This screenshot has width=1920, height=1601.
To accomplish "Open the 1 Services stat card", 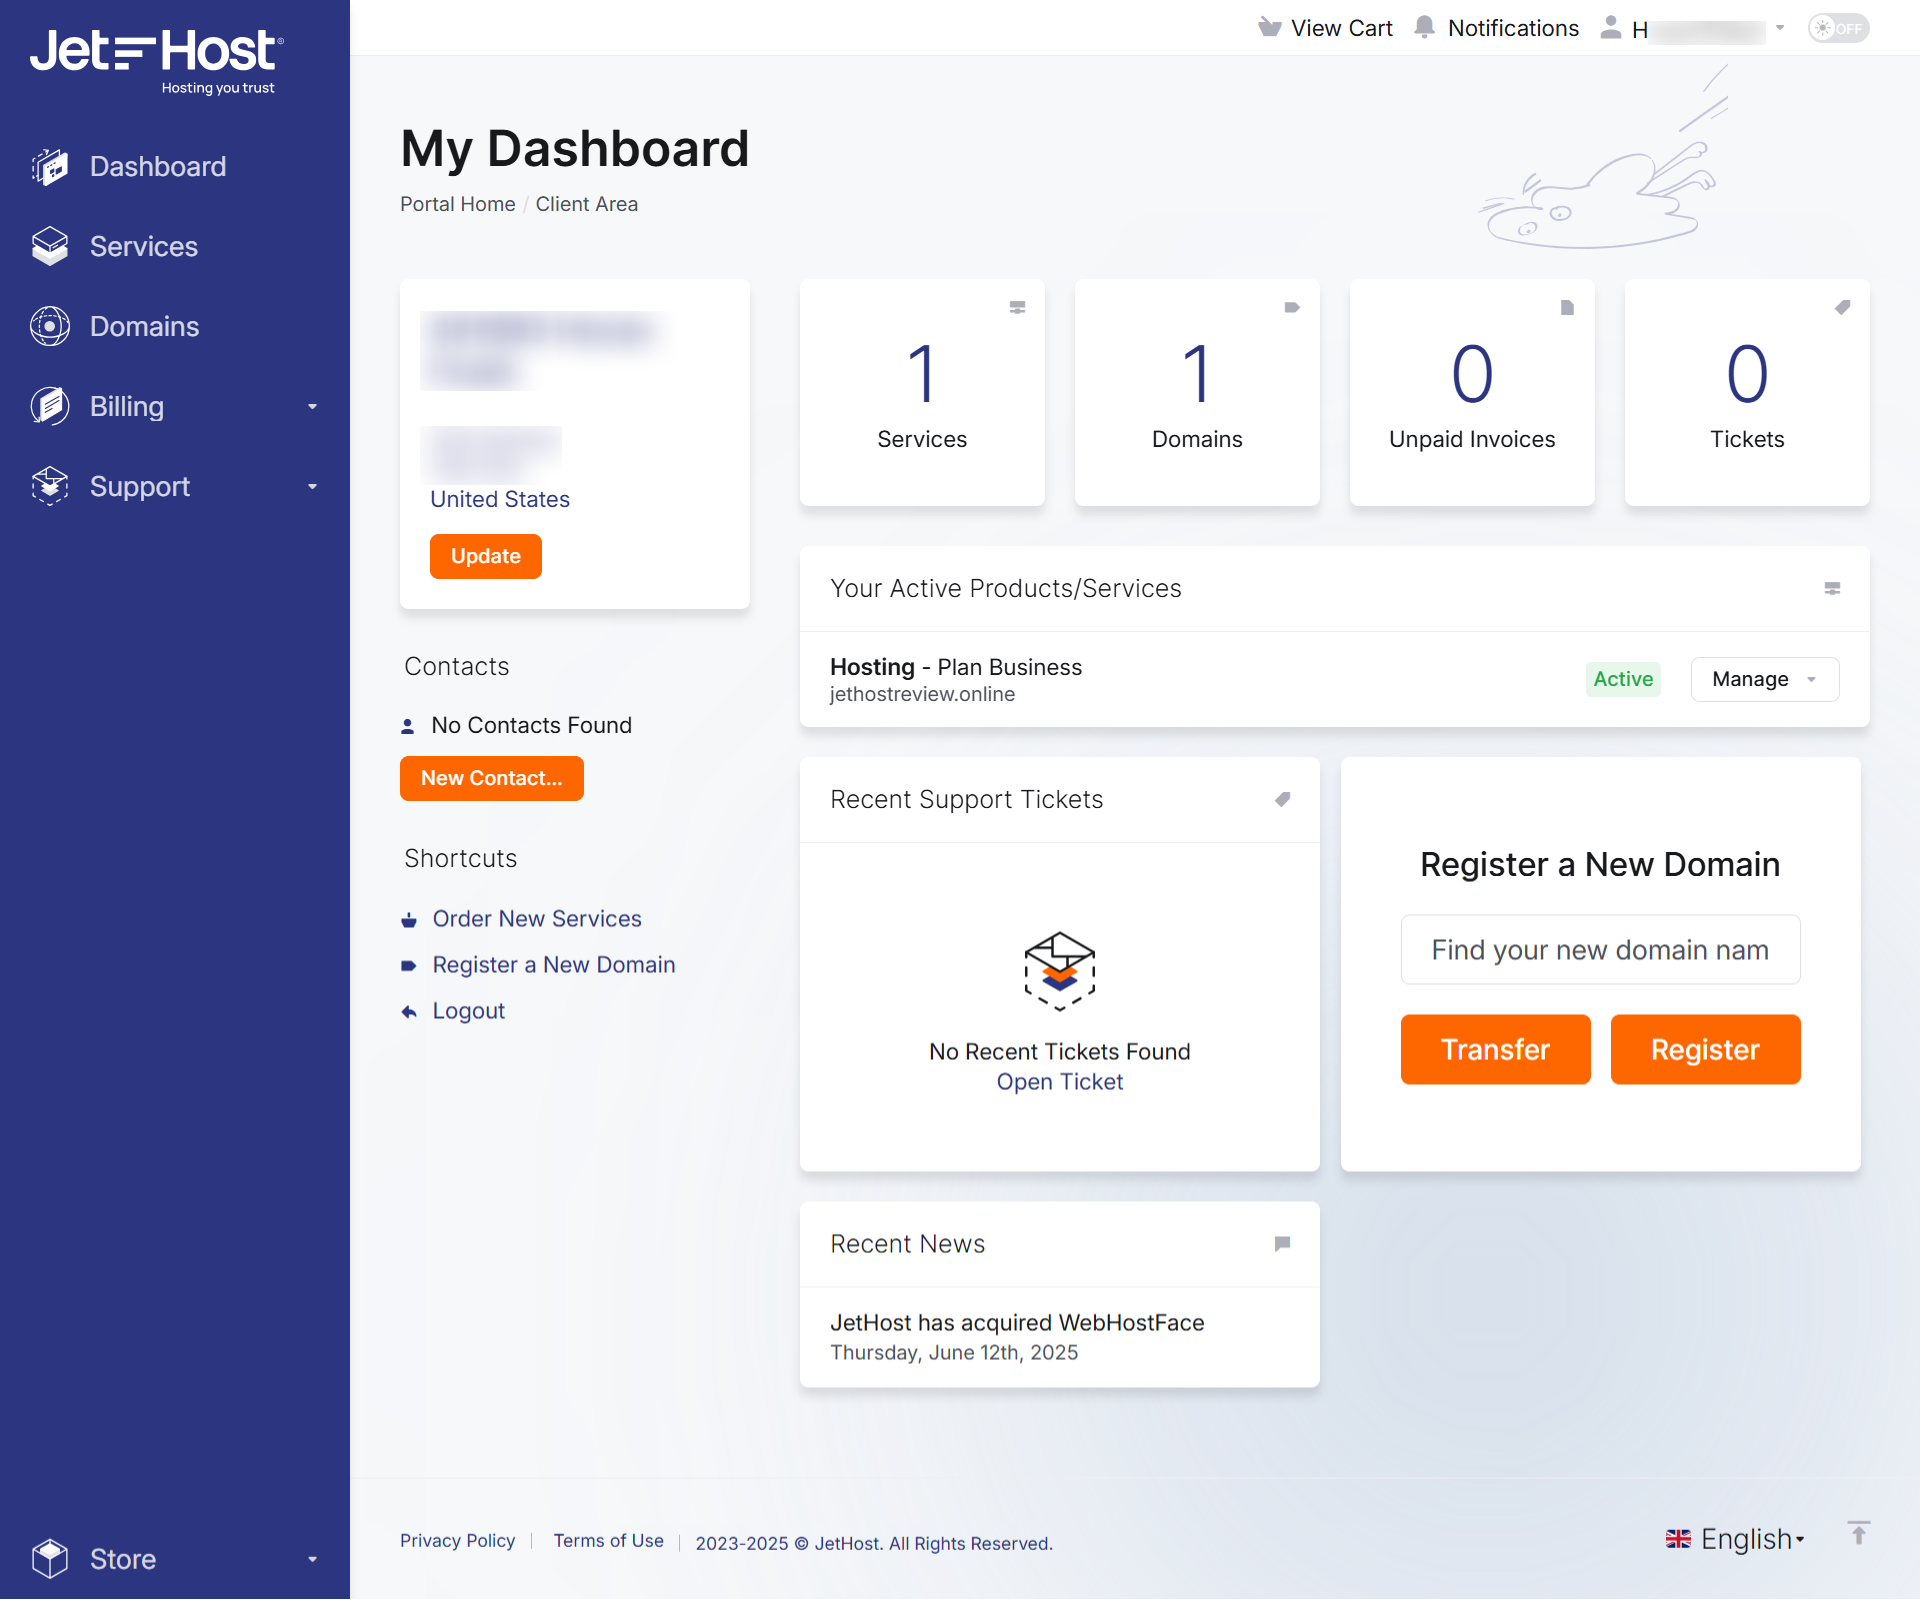I will [x=922, y=393].
